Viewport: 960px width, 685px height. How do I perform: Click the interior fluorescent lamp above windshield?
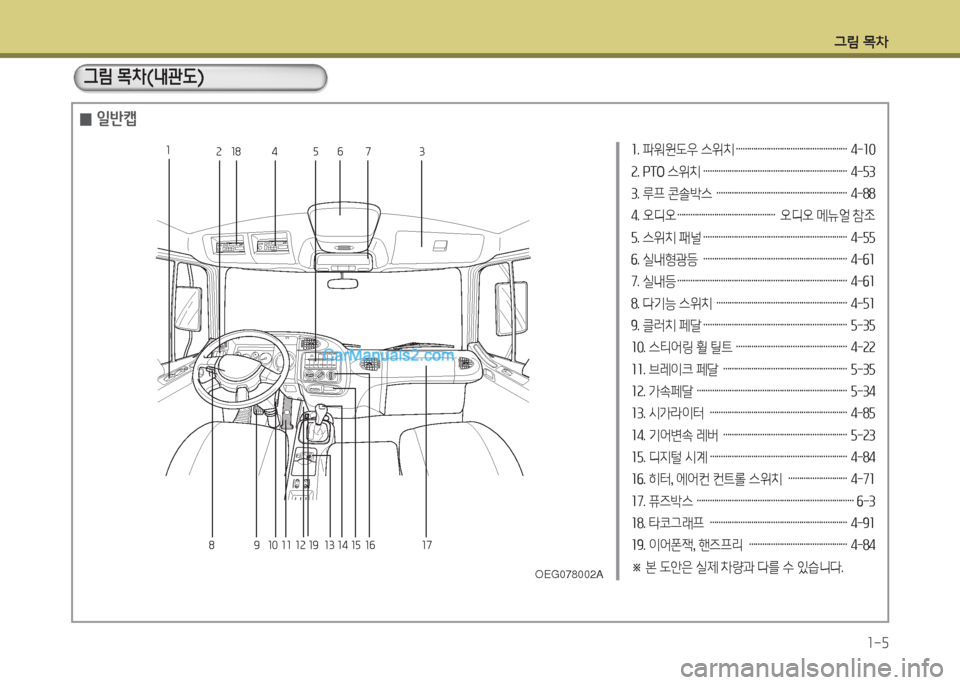pyautogui.click(x=344, y=226)
